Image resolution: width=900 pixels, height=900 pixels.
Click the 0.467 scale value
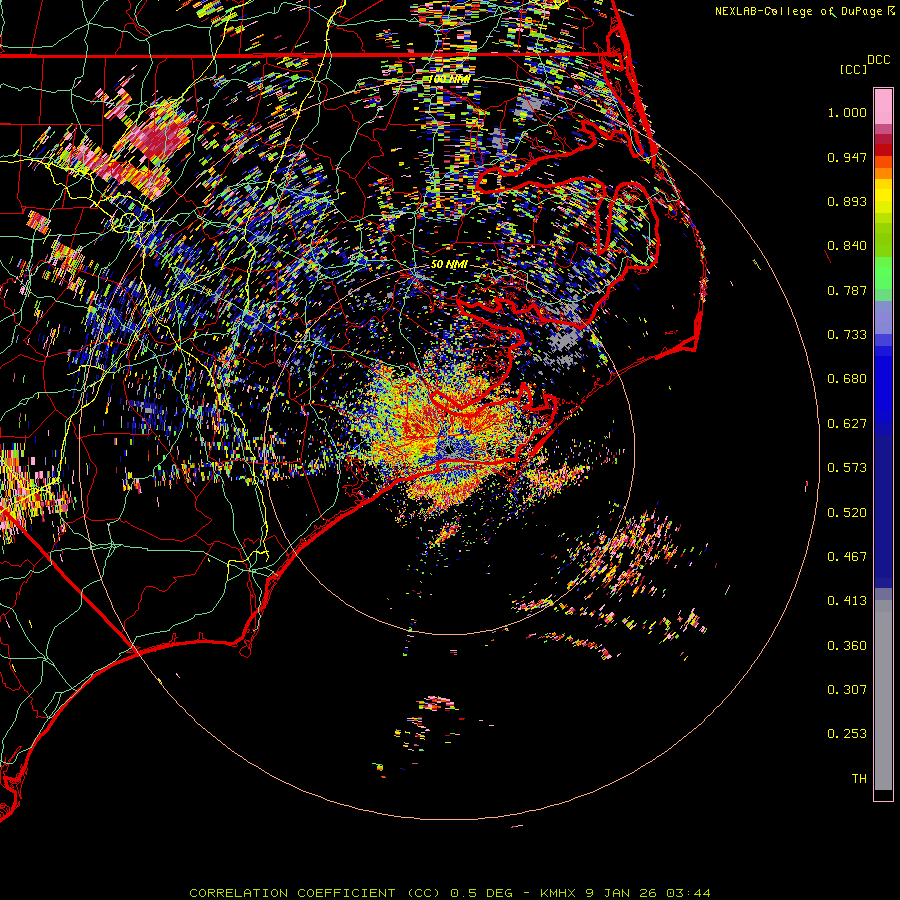click(847, 557)
